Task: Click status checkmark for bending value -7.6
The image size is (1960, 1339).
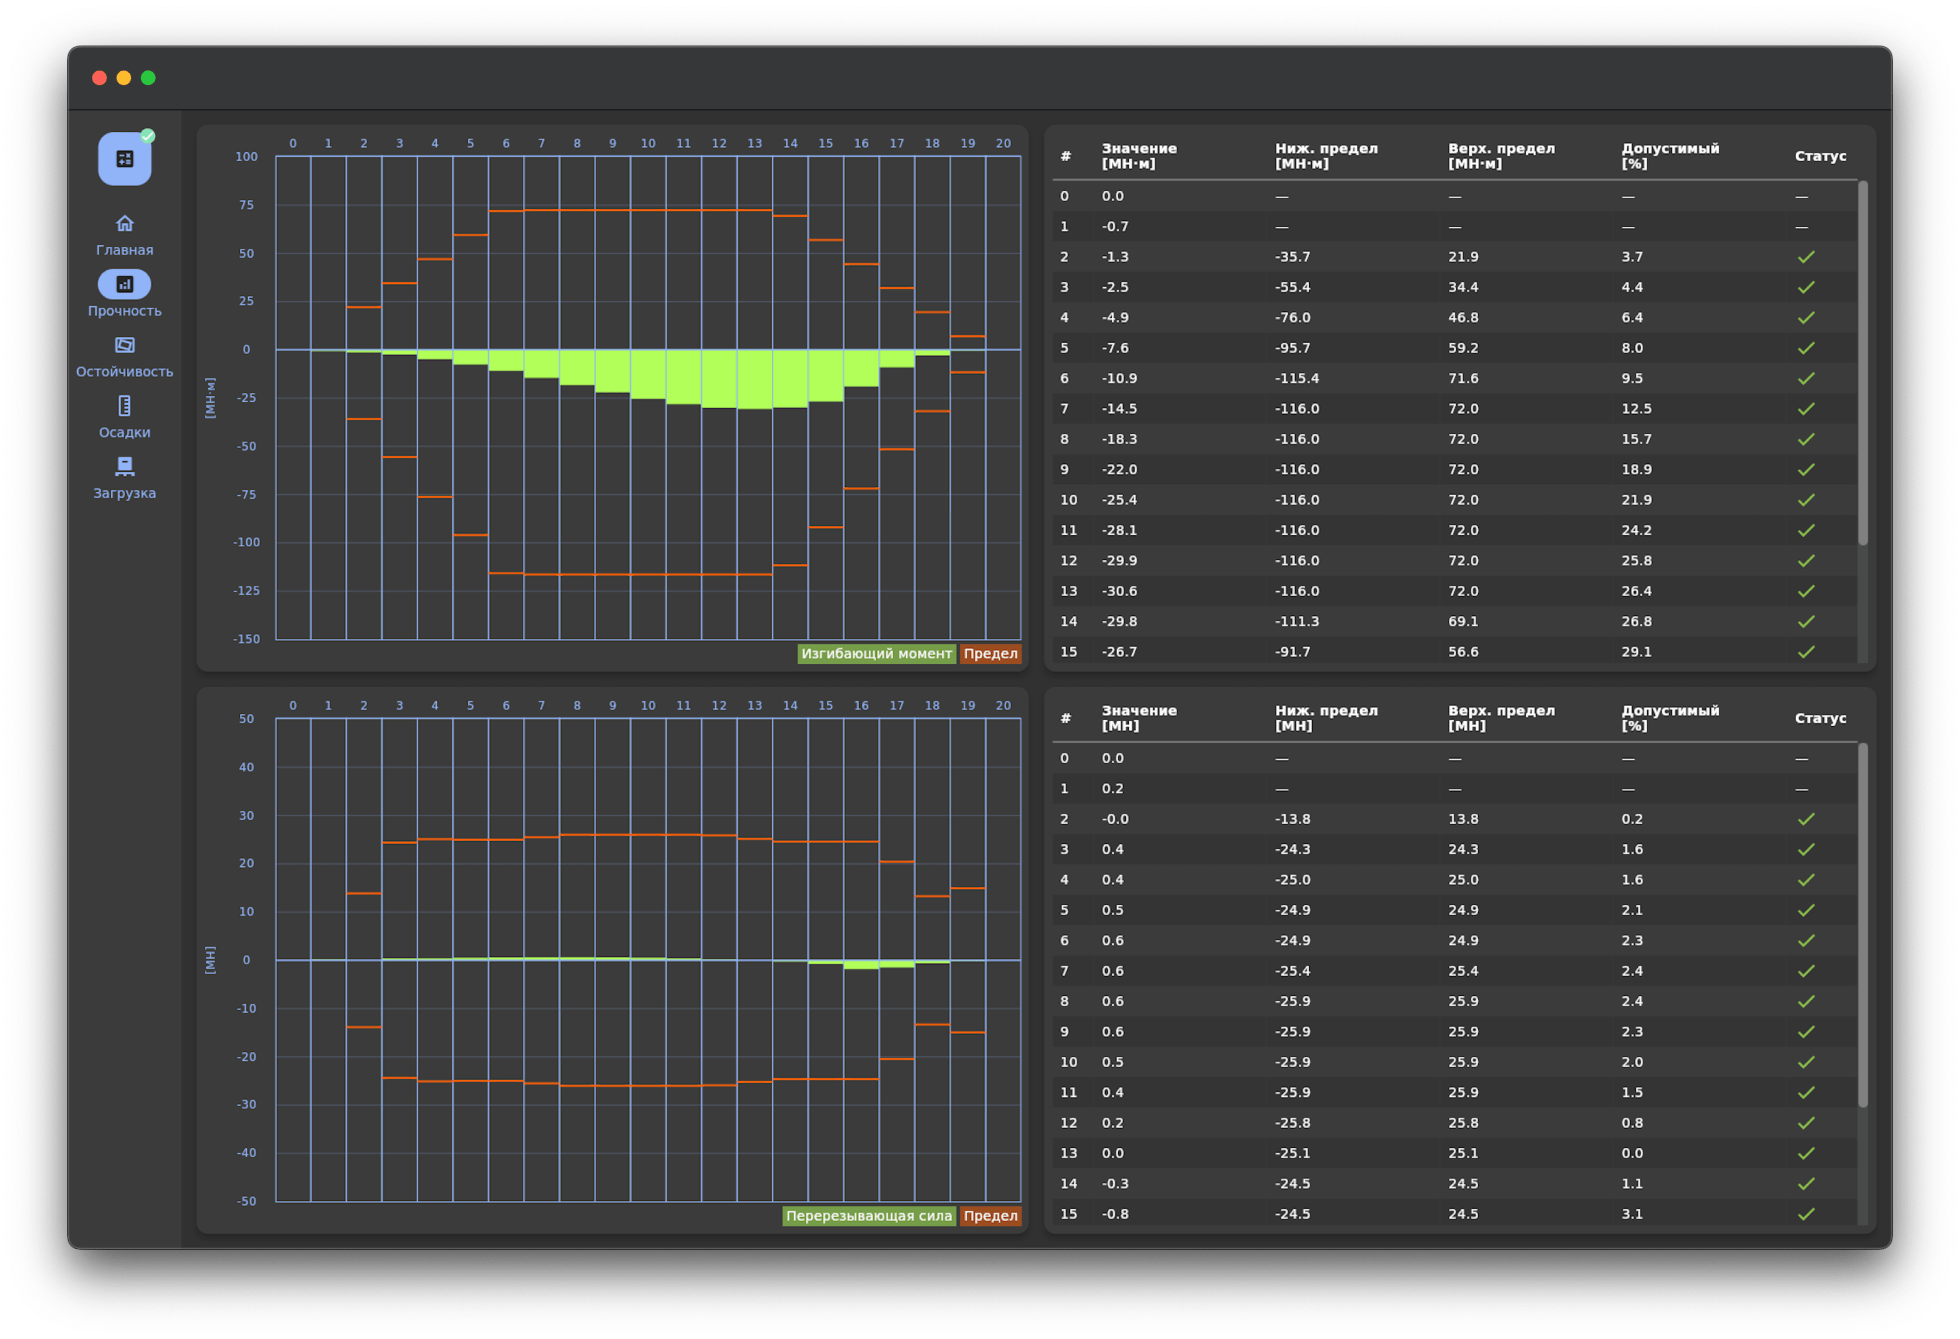Action: click(x=1806, y=348)
